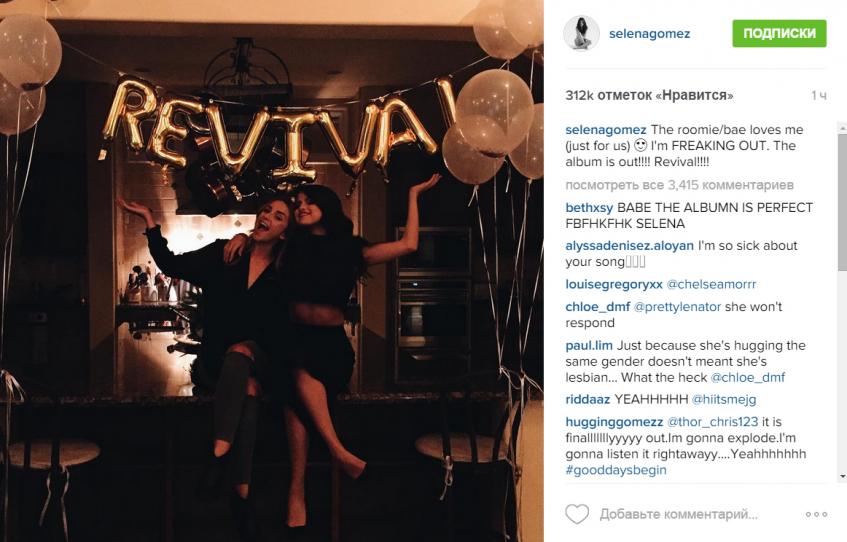Focus the Добавьте комментарий comment field
Image resolution: width=847 pixels, height=542 pixels.
pos(678,514)
